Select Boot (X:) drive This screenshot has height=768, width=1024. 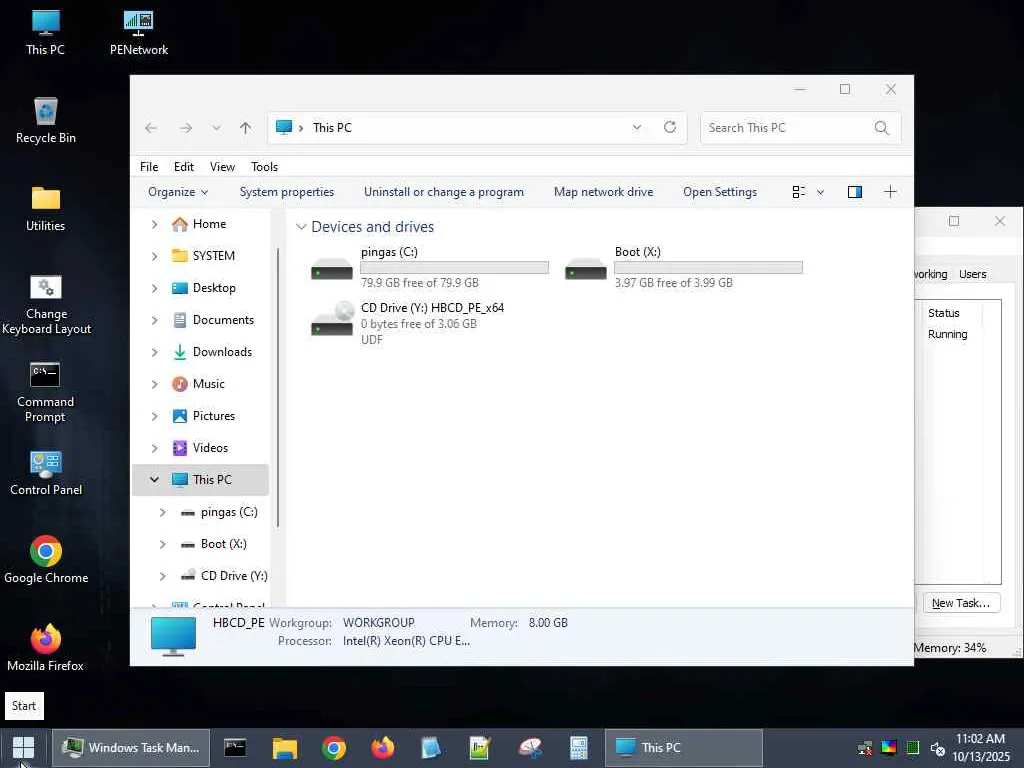pyautogui.click(x=683, y=267)
